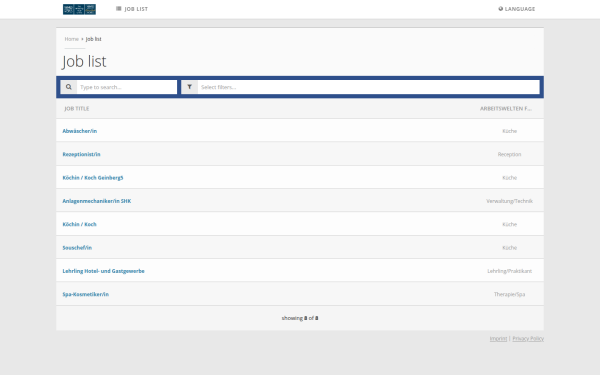Open the Imprint footer link
Viewport: 600px width, 375px height.
pos(498,339)
